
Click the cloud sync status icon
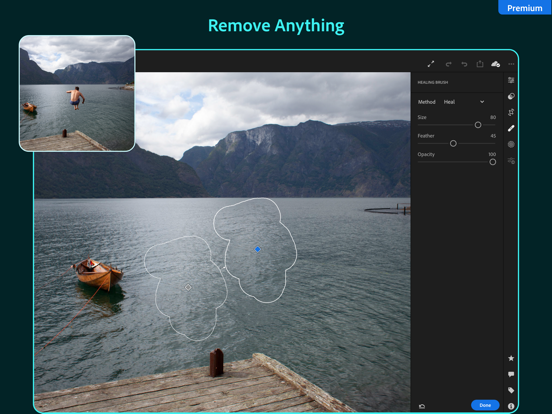pos(495,64)
